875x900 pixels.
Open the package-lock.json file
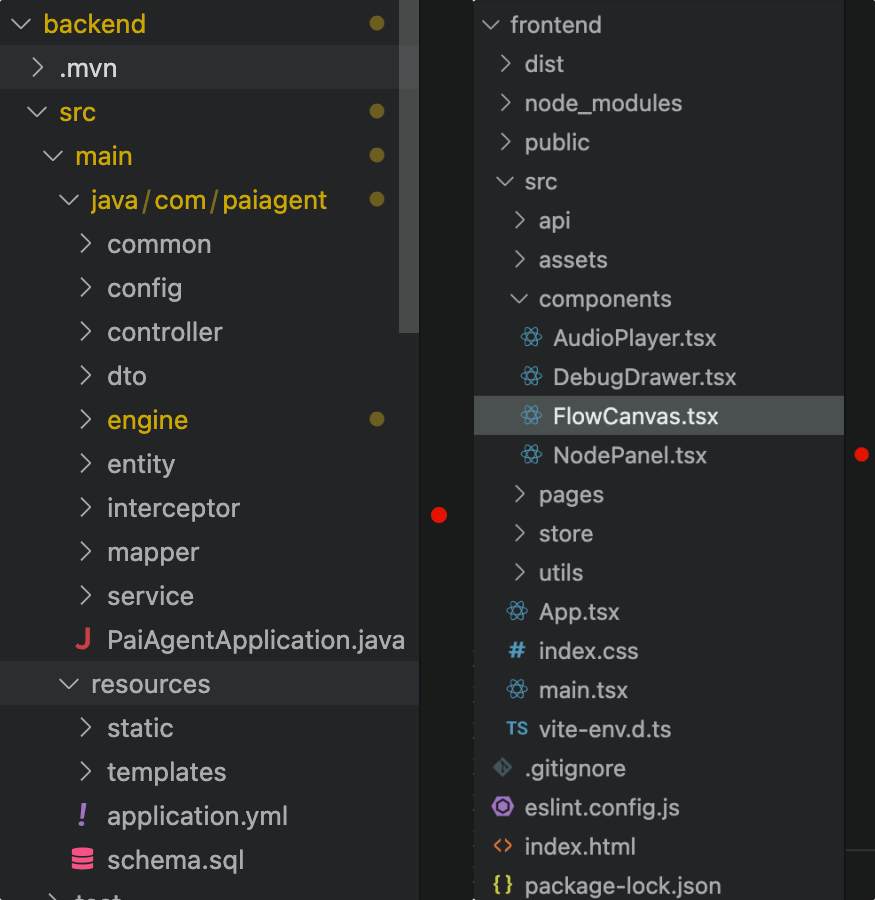622,885
